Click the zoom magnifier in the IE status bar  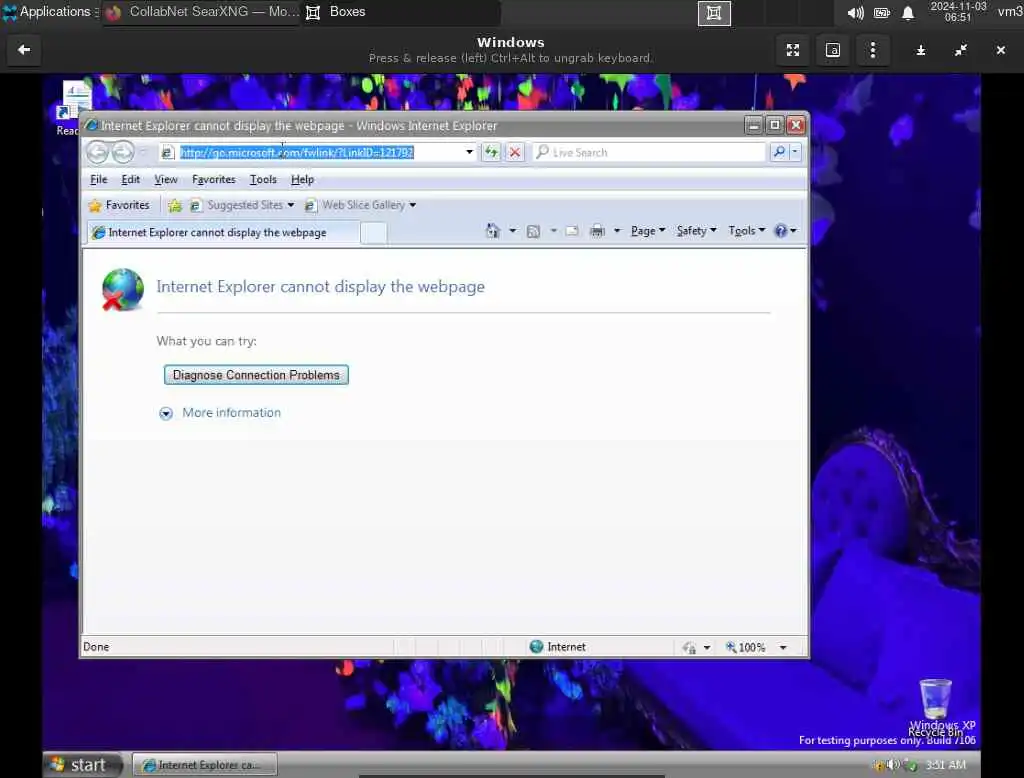731,647
